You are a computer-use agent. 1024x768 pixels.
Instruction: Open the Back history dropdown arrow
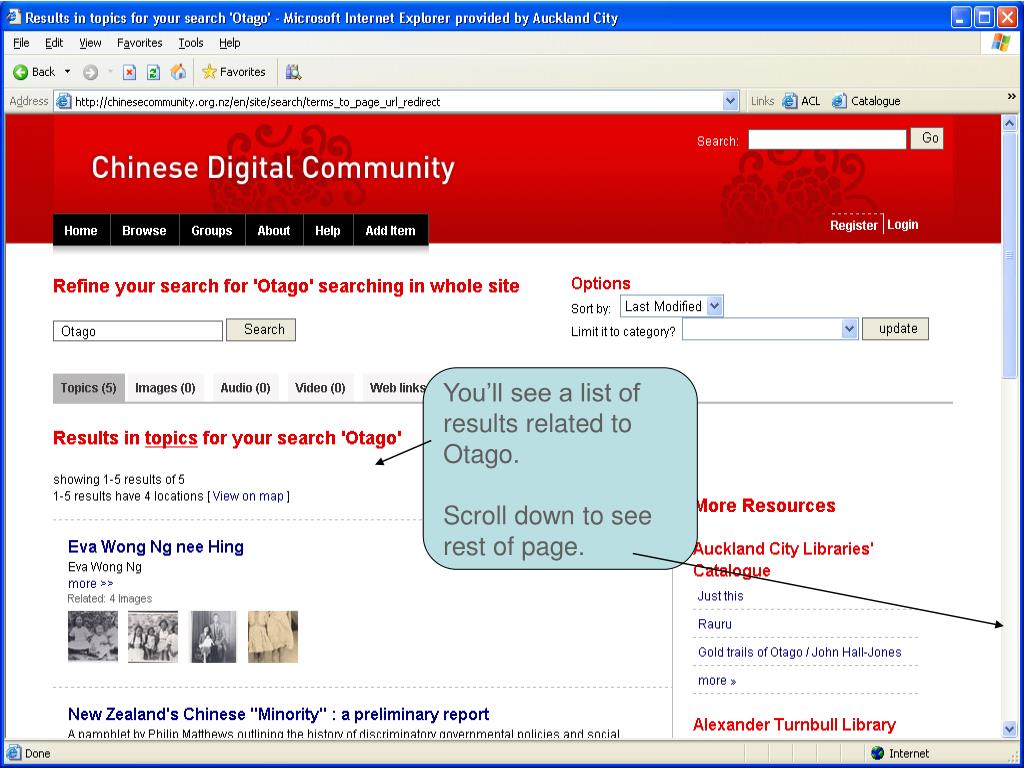[x=67, y=72]
